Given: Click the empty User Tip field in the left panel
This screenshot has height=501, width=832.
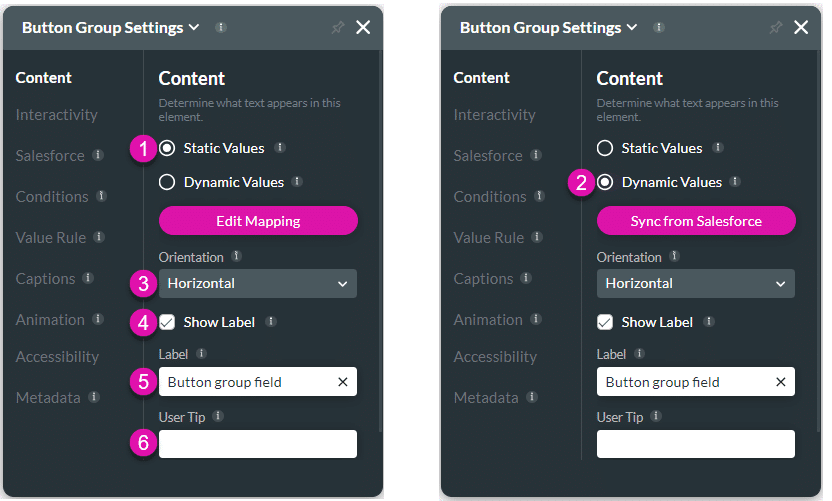Looking at the screenshot, I should tap(257, 444).
